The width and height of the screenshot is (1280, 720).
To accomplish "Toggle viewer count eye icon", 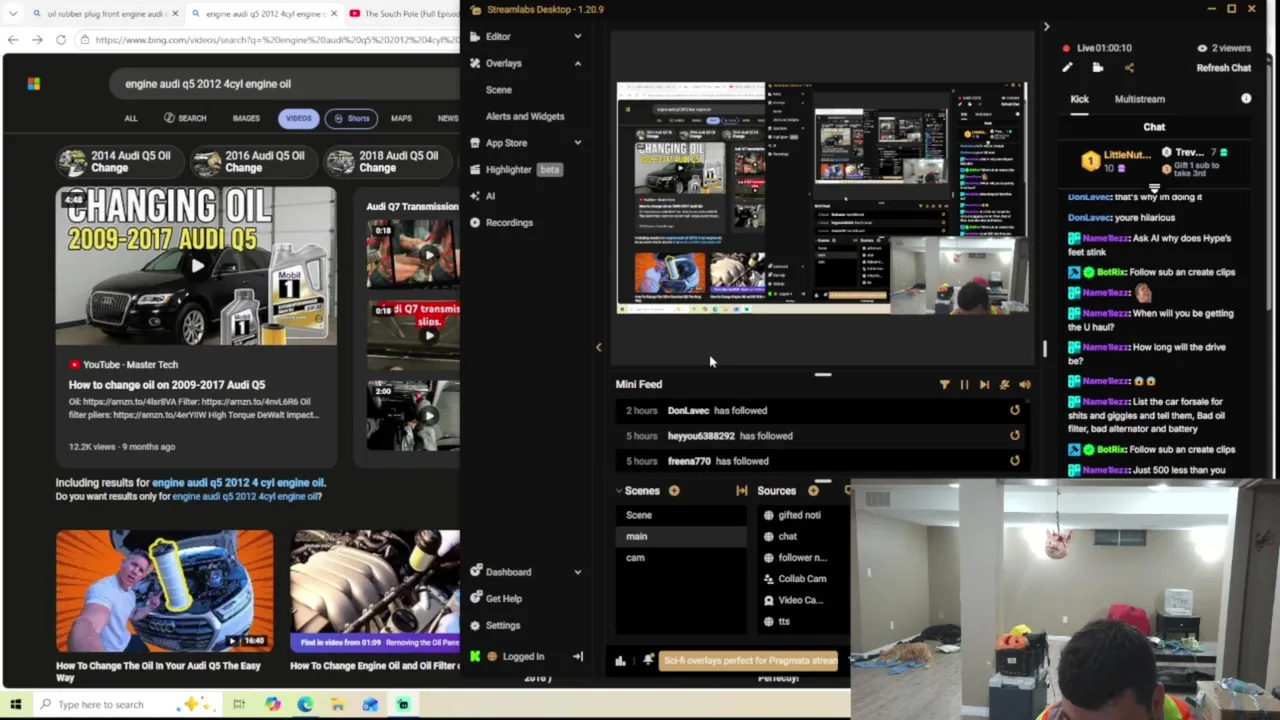I will 1202,48.
